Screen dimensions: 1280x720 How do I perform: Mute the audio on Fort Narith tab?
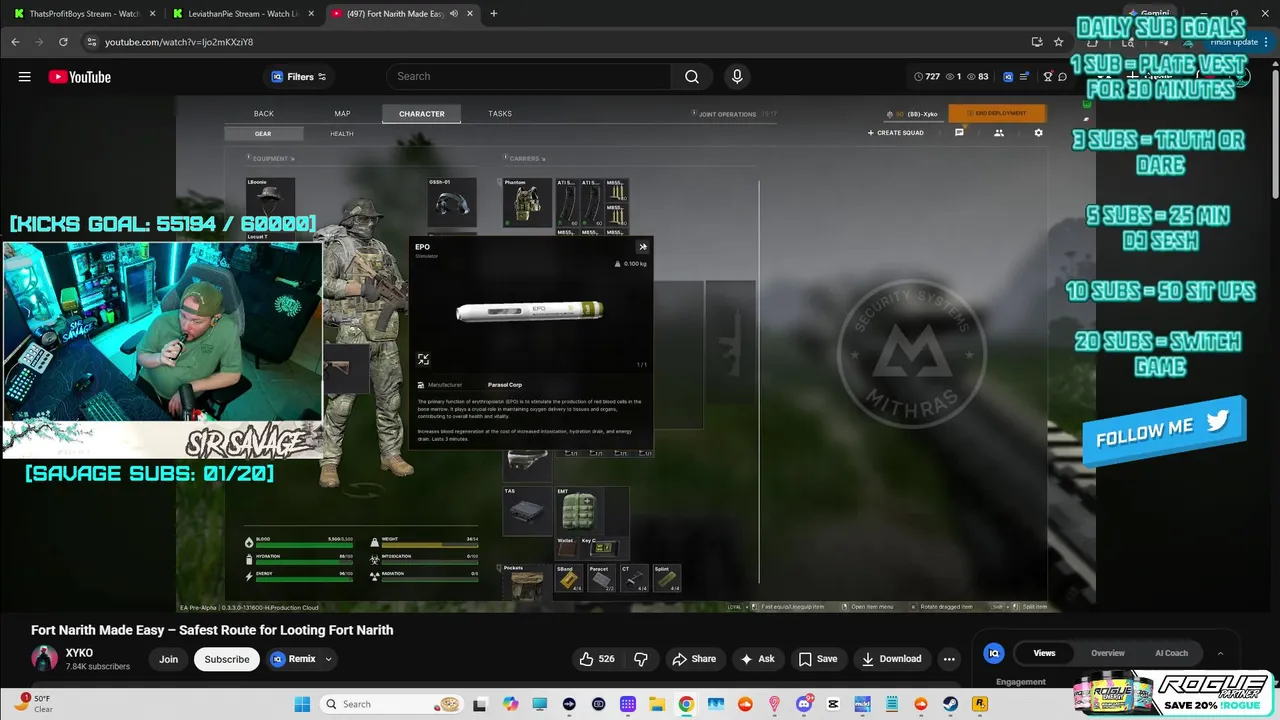coord(454,14)
